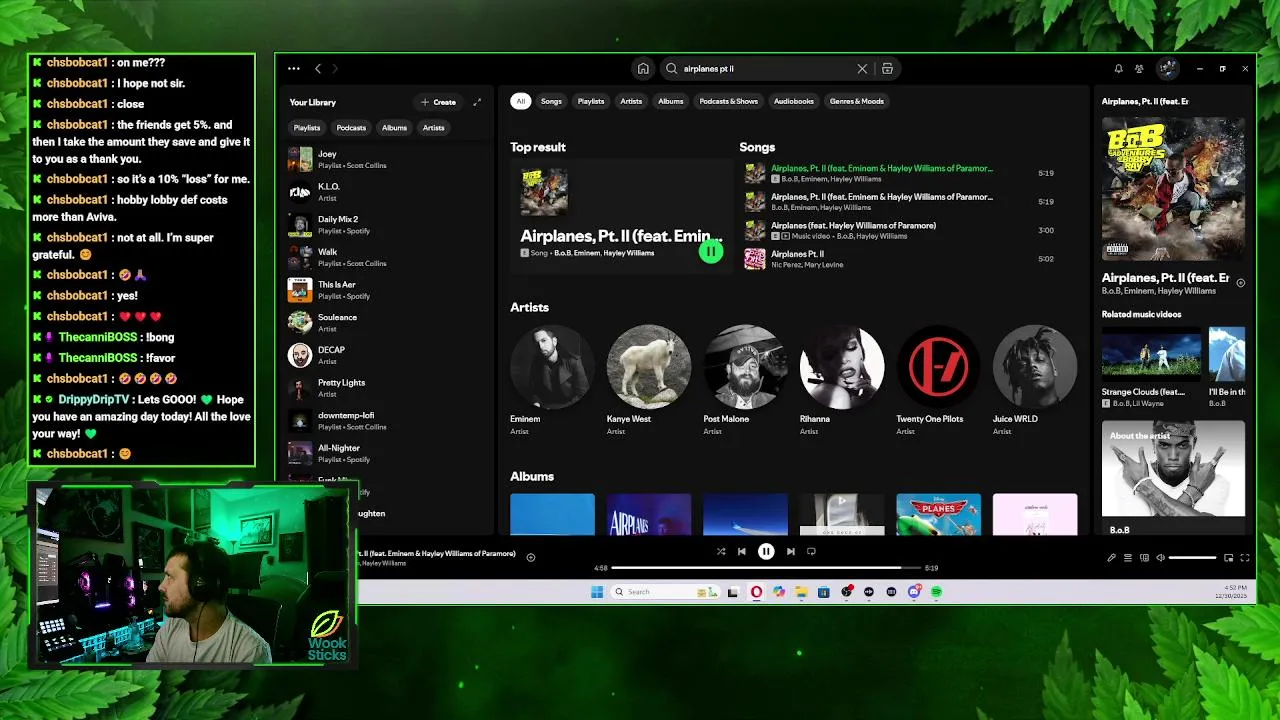Open the top result album art thumbnail

(x=544, y=192)
